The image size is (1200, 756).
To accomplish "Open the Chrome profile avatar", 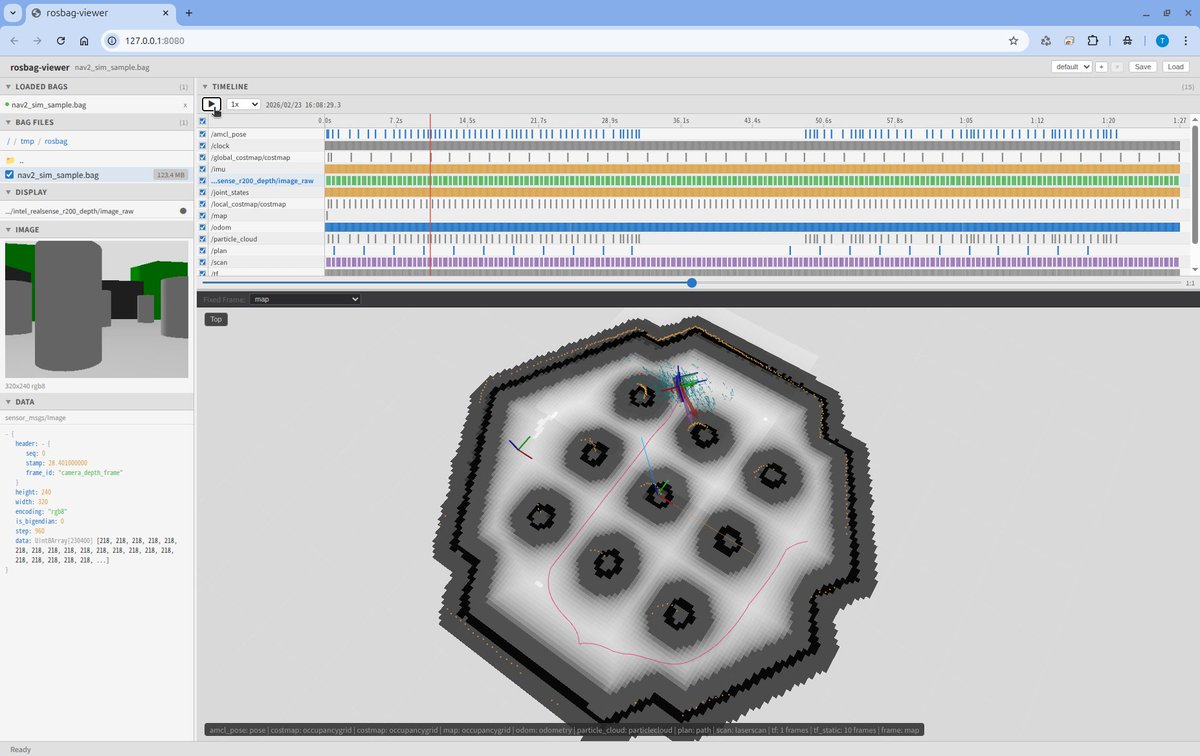I will pyautogui.click(x=1161, y=41).
